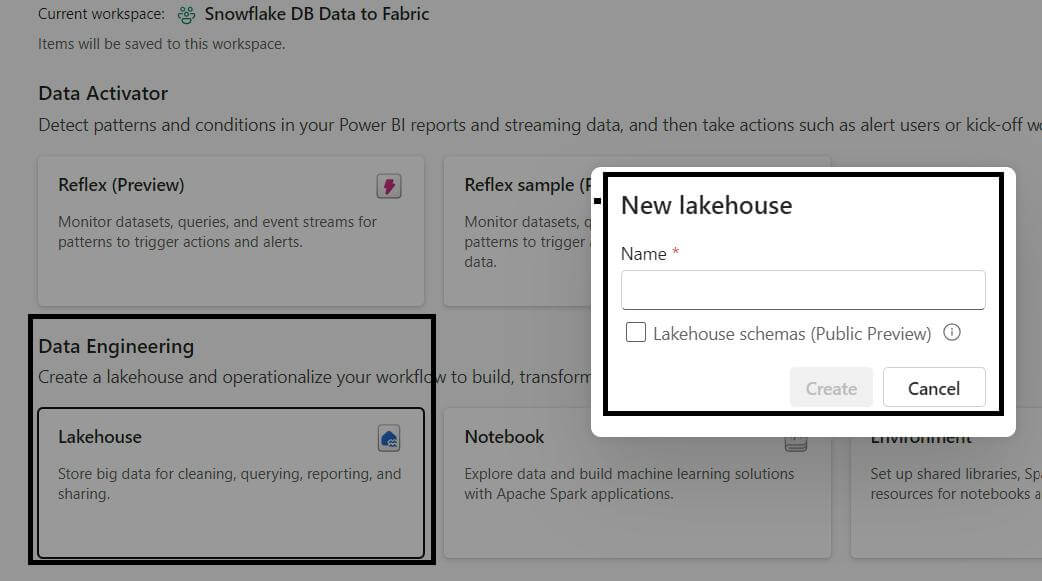This screenshot has height=581, width=1042.
Task: Click the Snowflake DB Data to Fabric workspace name
Action: coord(316,14)
